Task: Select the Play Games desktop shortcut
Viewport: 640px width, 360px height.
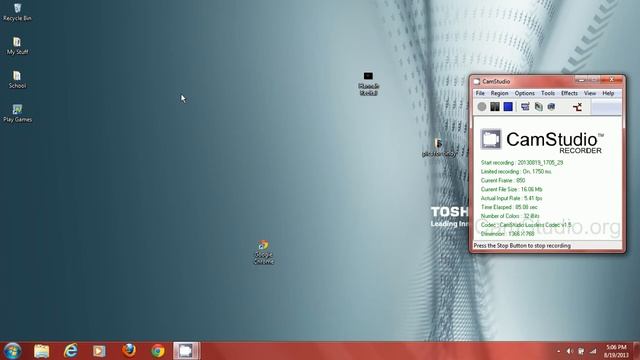Action: coord(17,113)
